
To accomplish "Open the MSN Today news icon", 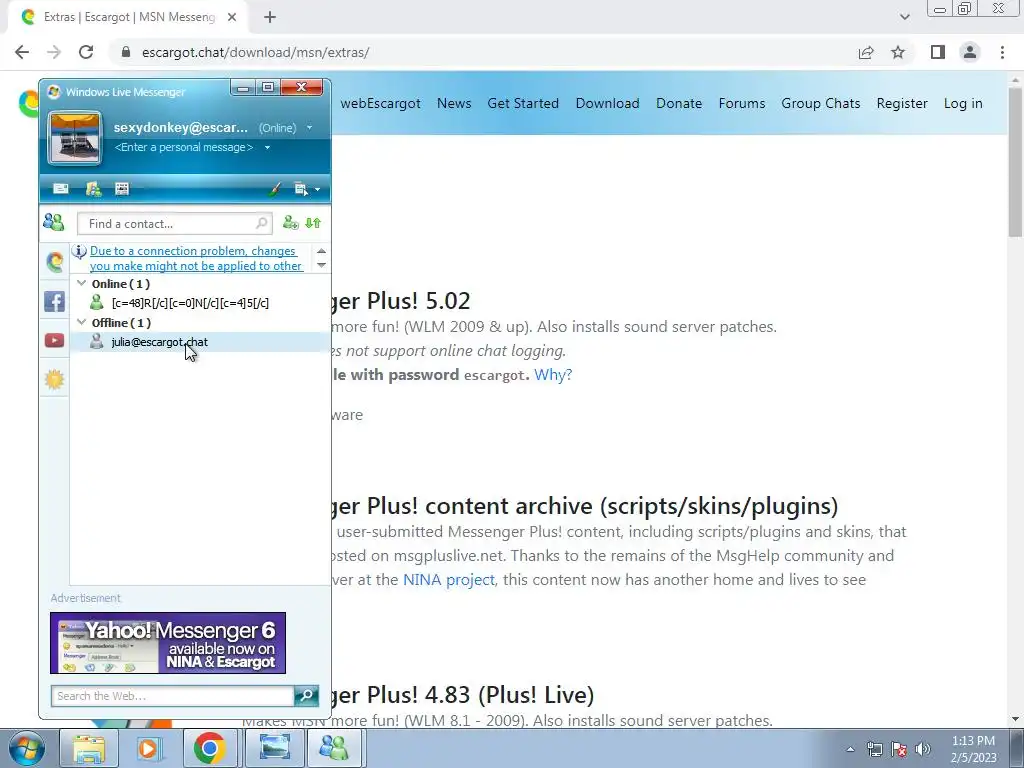I will (x=122, y=189).
